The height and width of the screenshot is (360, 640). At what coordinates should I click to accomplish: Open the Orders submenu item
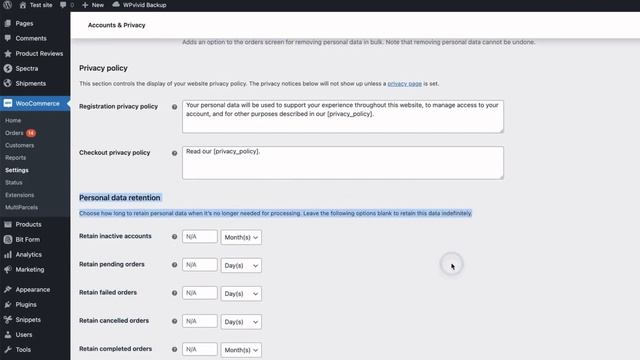click(14, 133)
